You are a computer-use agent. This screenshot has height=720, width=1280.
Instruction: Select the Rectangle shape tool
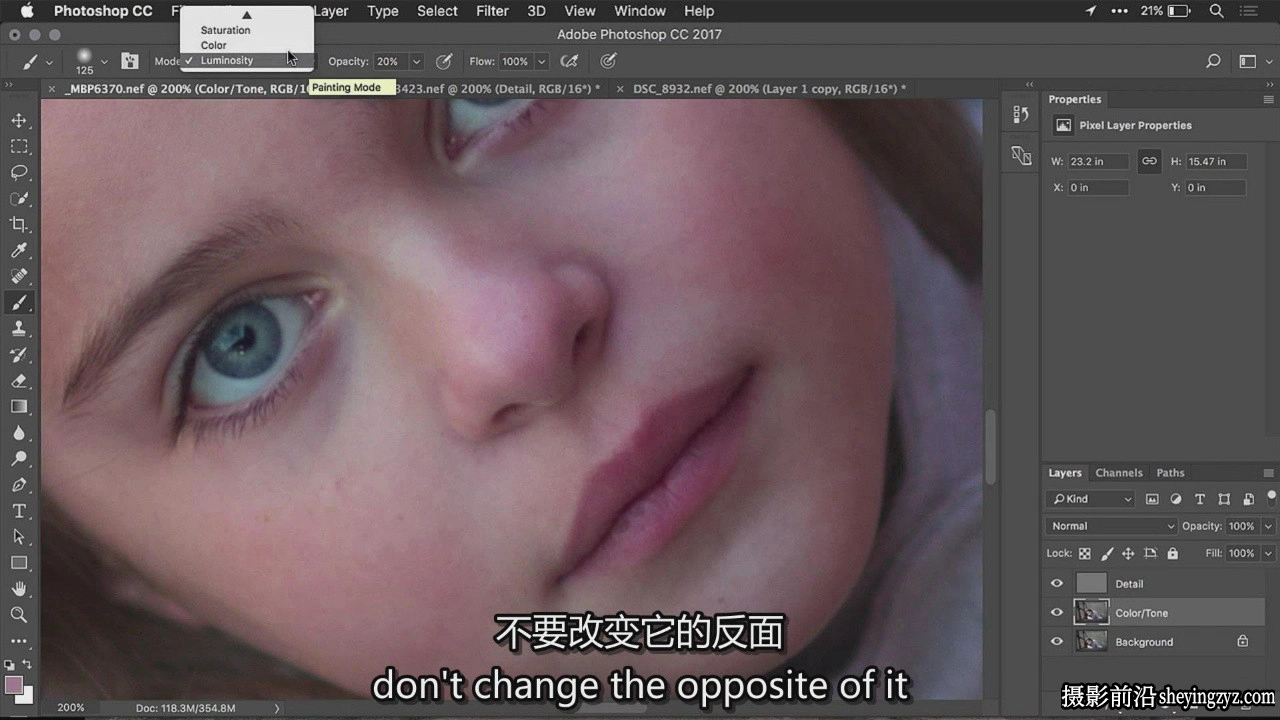tap(19, 563)
